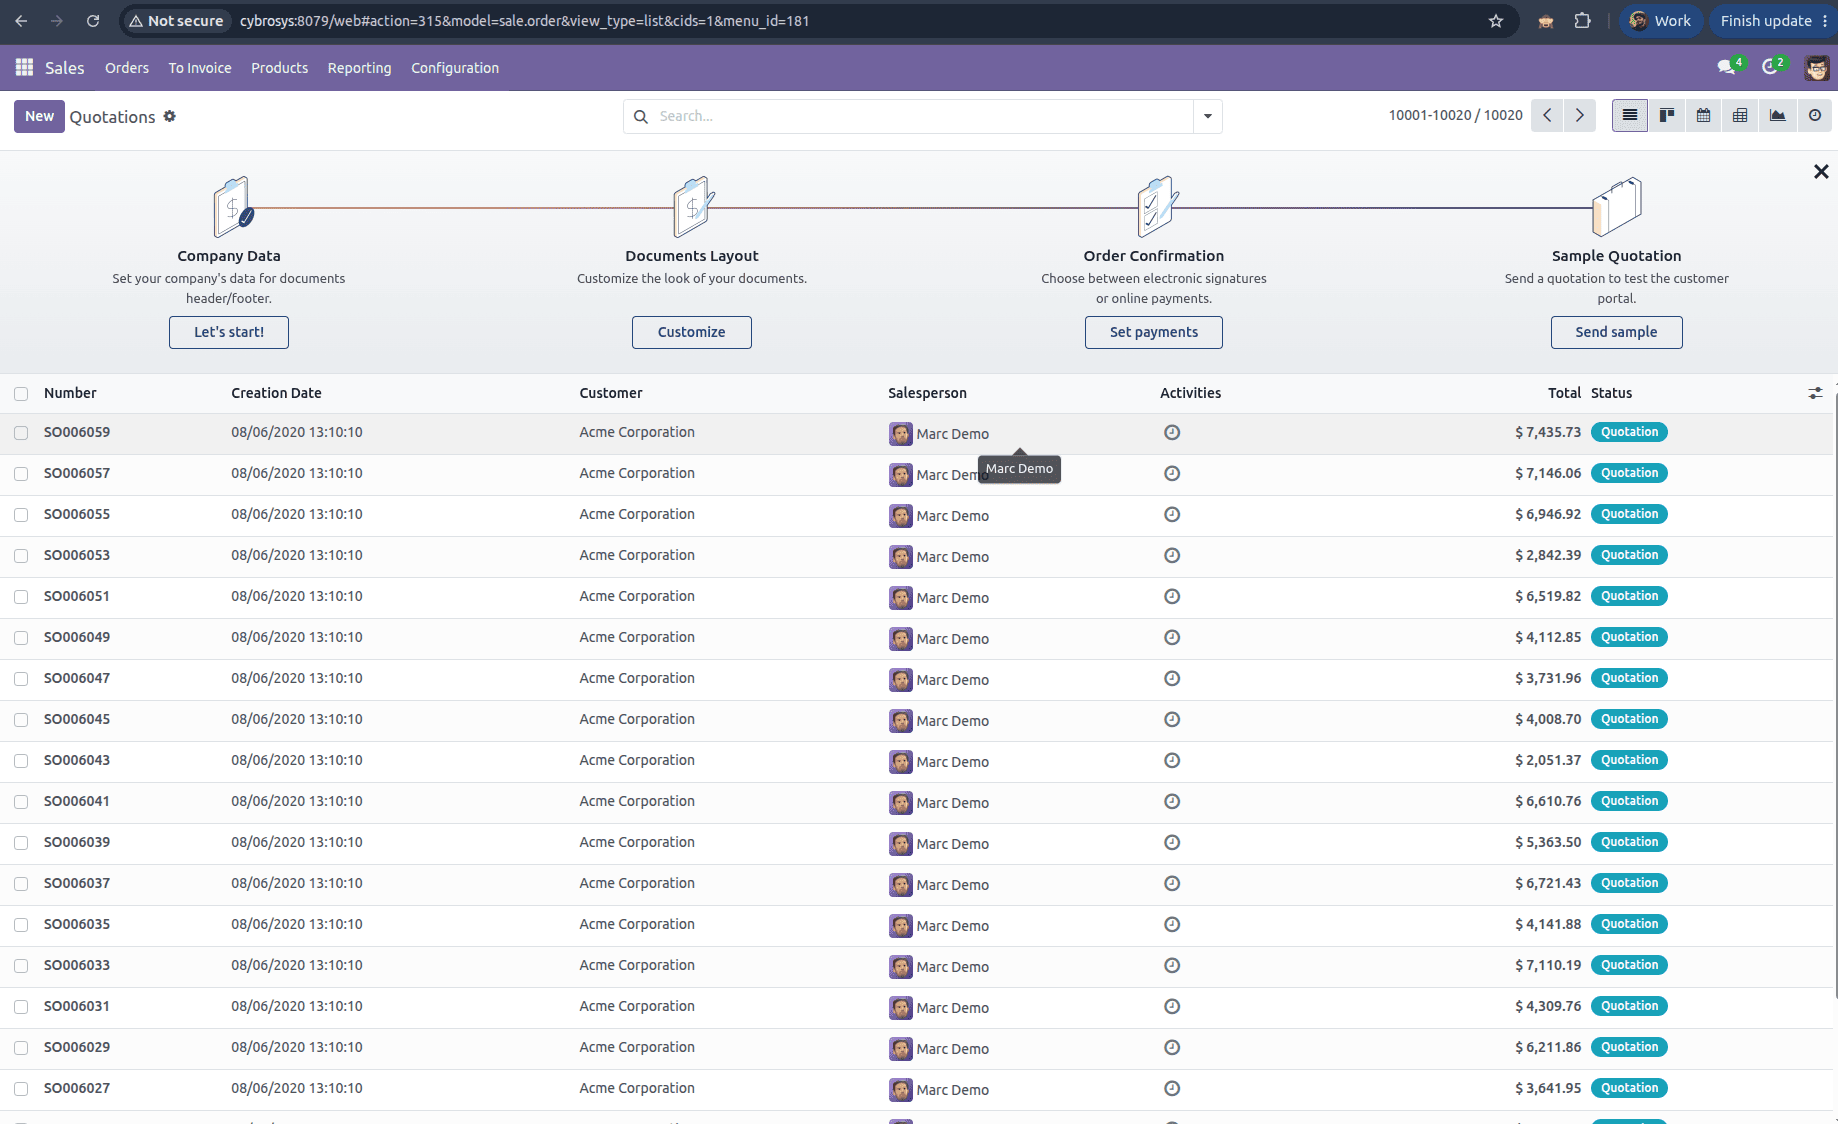Bookmark this page with the star
1838x1124 pixels.
pyautogui.click(x=1496, y=21)
